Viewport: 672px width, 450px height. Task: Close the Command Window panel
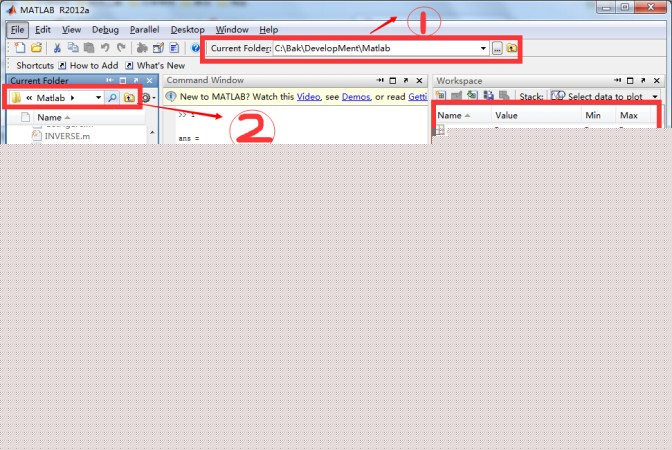[419, 80]
